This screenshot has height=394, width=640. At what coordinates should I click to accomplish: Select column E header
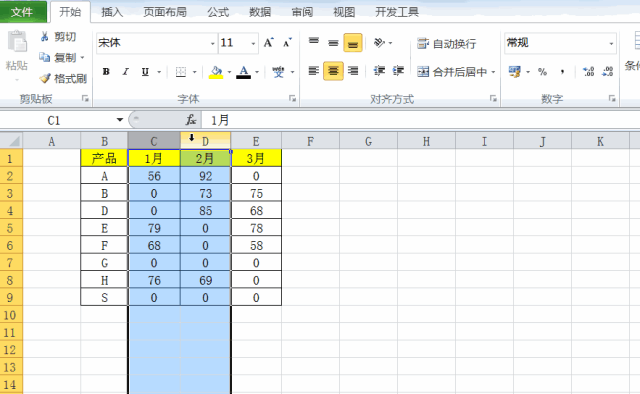[x=256, y=142]
